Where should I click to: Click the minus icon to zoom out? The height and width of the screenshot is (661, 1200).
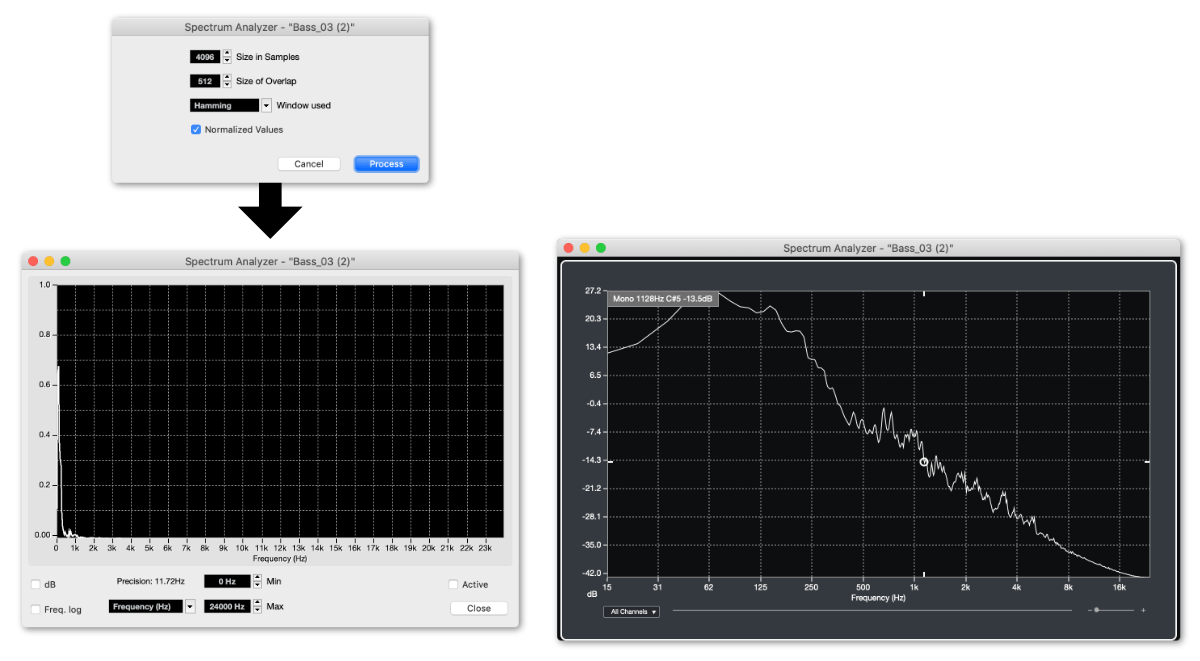coord(1088,610)
